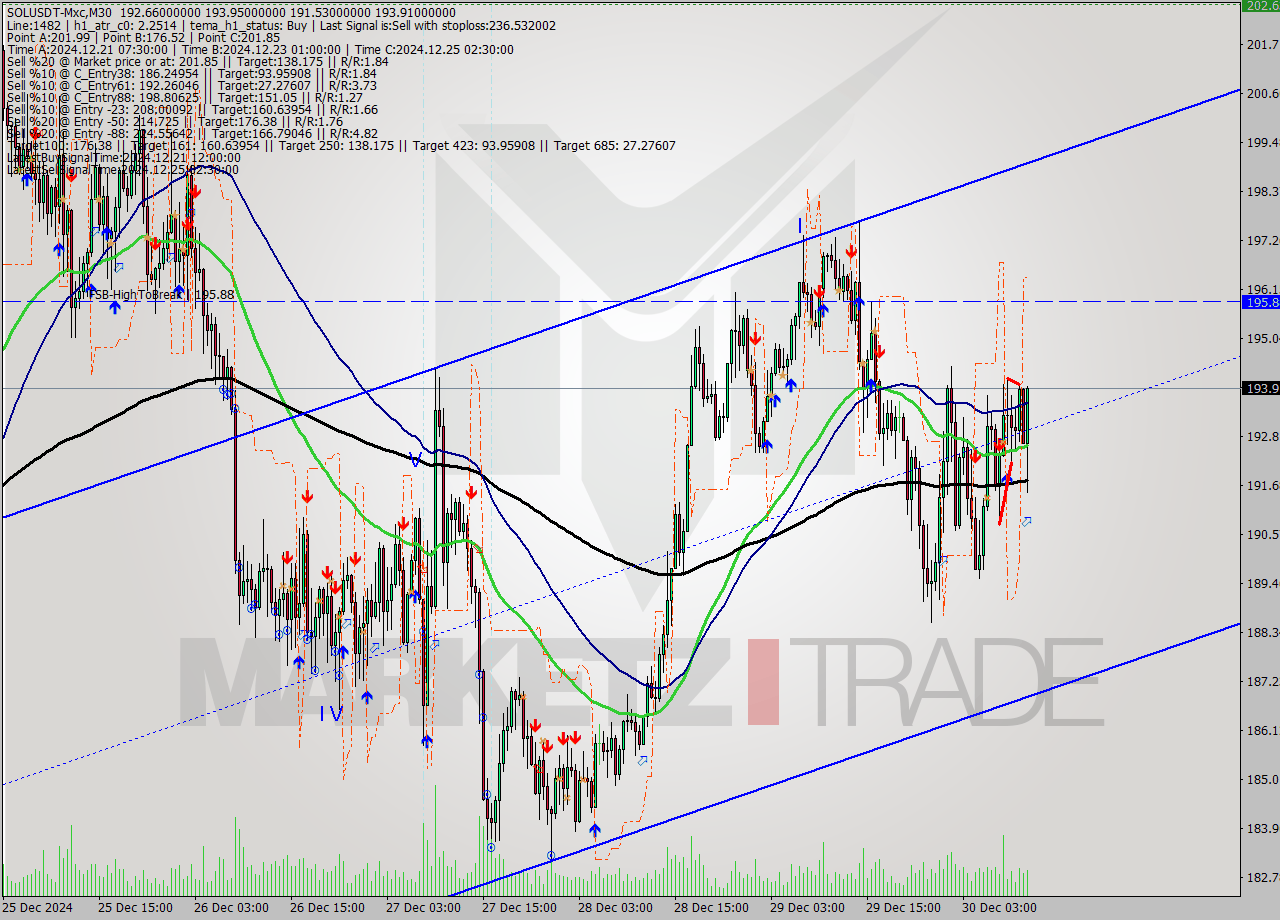
Task: Select the 200.6 price axis label
Action: pos(1262,93)
